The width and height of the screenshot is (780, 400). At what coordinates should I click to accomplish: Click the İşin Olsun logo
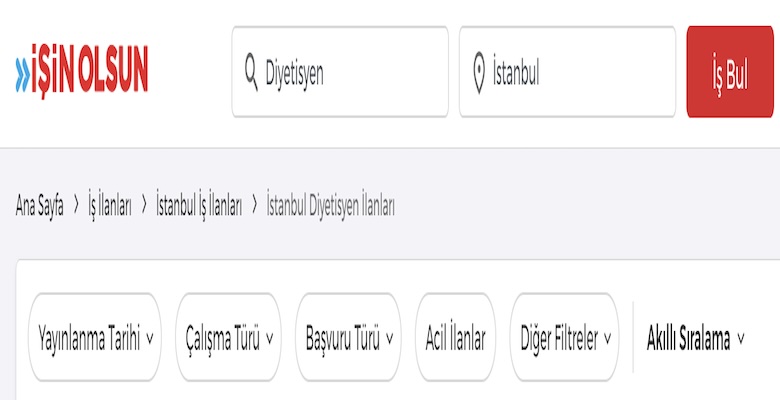[82, 72]
